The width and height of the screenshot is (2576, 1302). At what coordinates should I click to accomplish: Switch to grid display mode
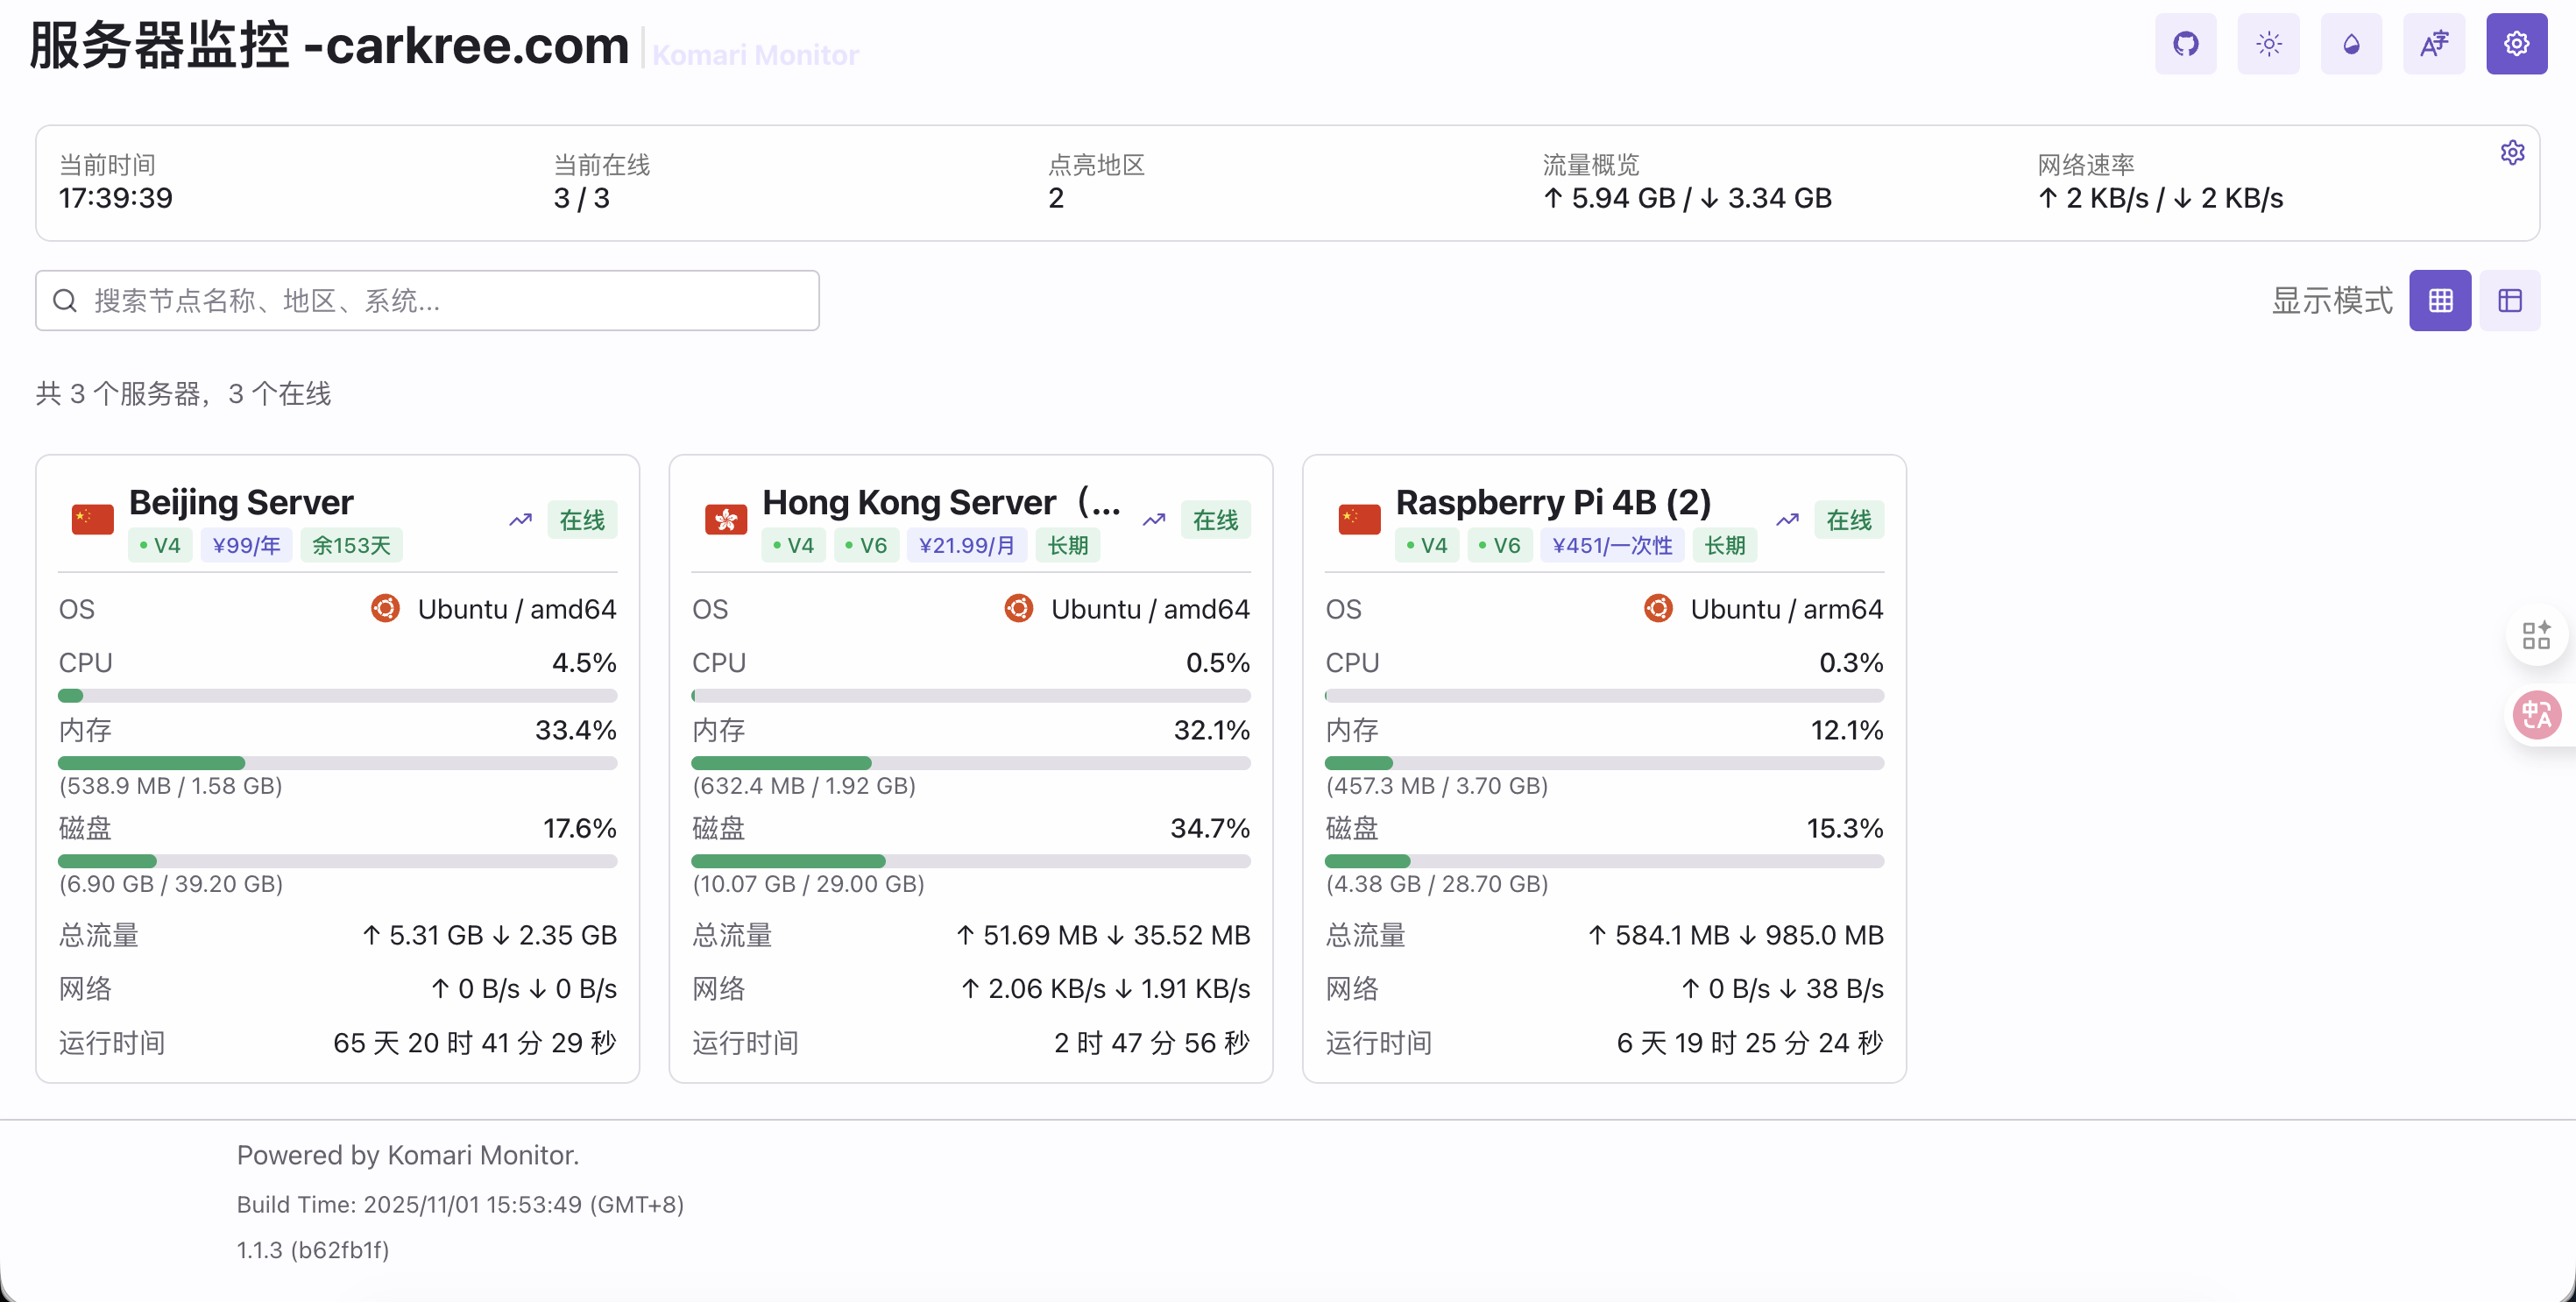(2440, 300)
